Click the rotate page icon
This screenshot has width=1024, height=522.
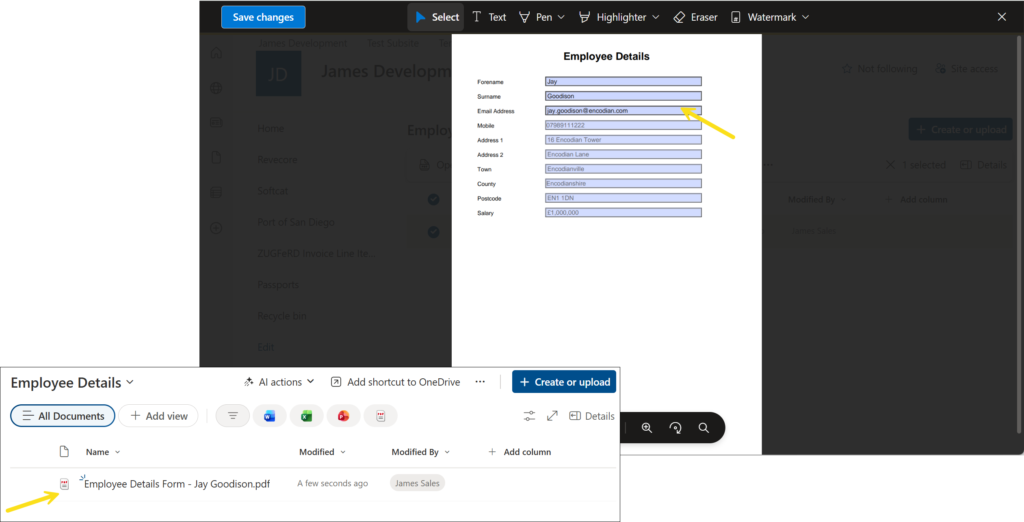675,428
